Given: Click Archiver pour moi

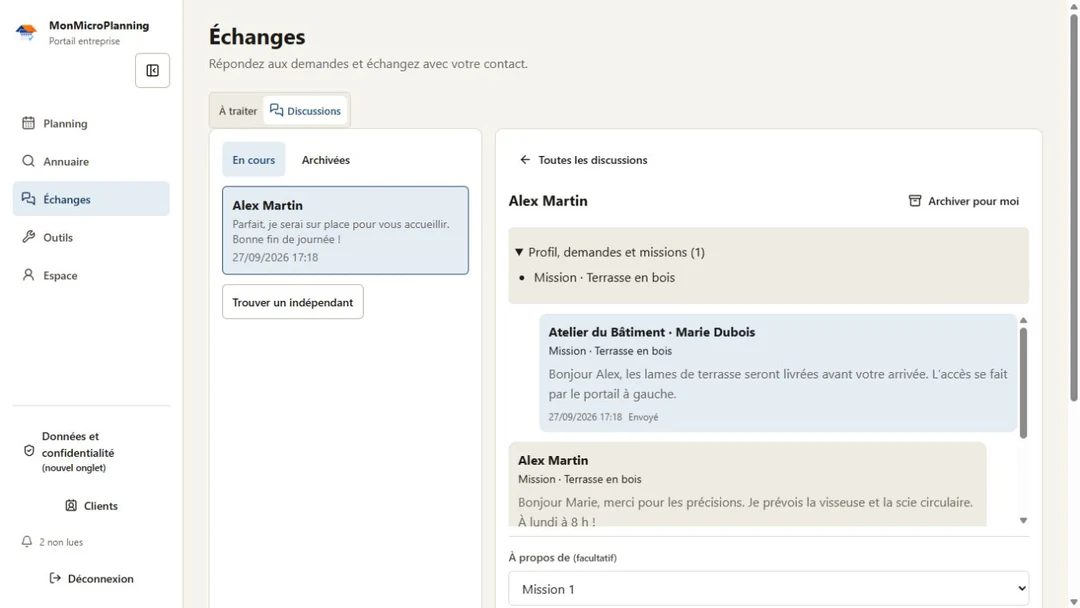Looking at the screenshot, I should (x=964, y=201).
